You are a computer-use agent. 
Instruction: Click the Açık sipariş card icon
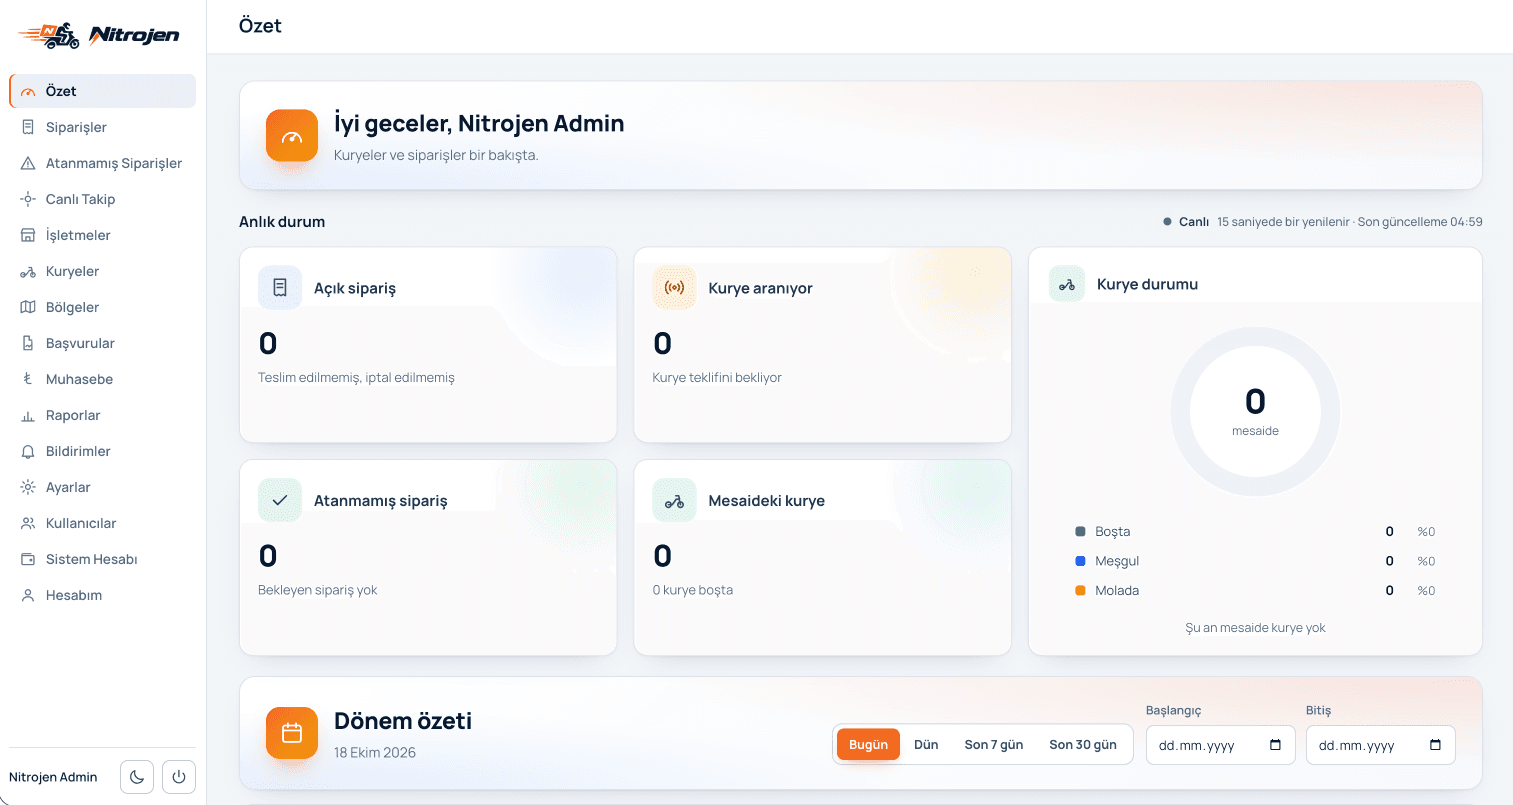pyautogui.click(x=280, y=288)
